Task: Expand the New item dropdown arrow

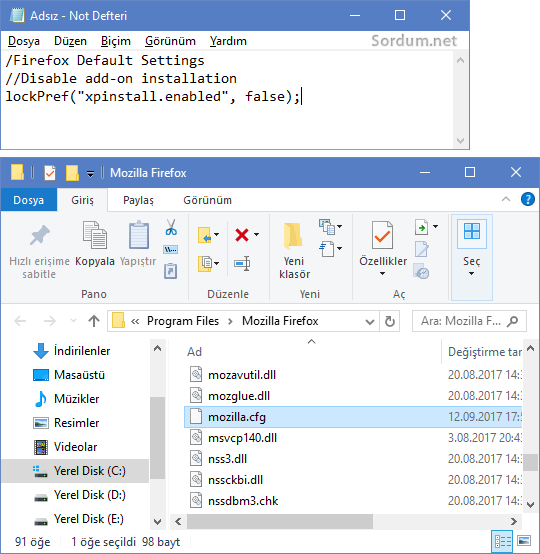Action: click(340, 226)
